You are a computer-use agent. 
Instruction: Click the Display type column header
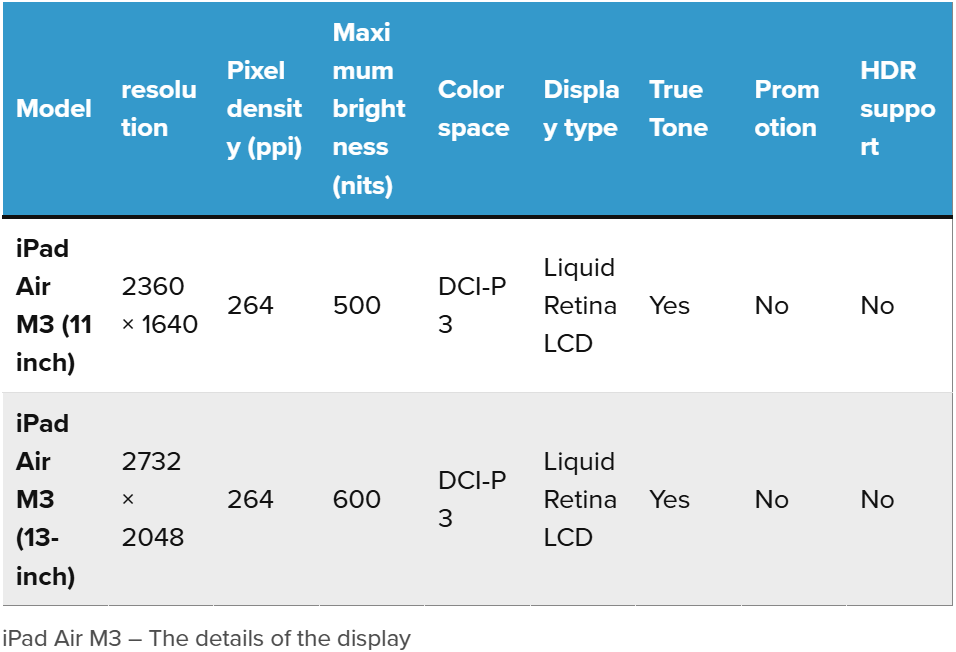pos(581,109)
